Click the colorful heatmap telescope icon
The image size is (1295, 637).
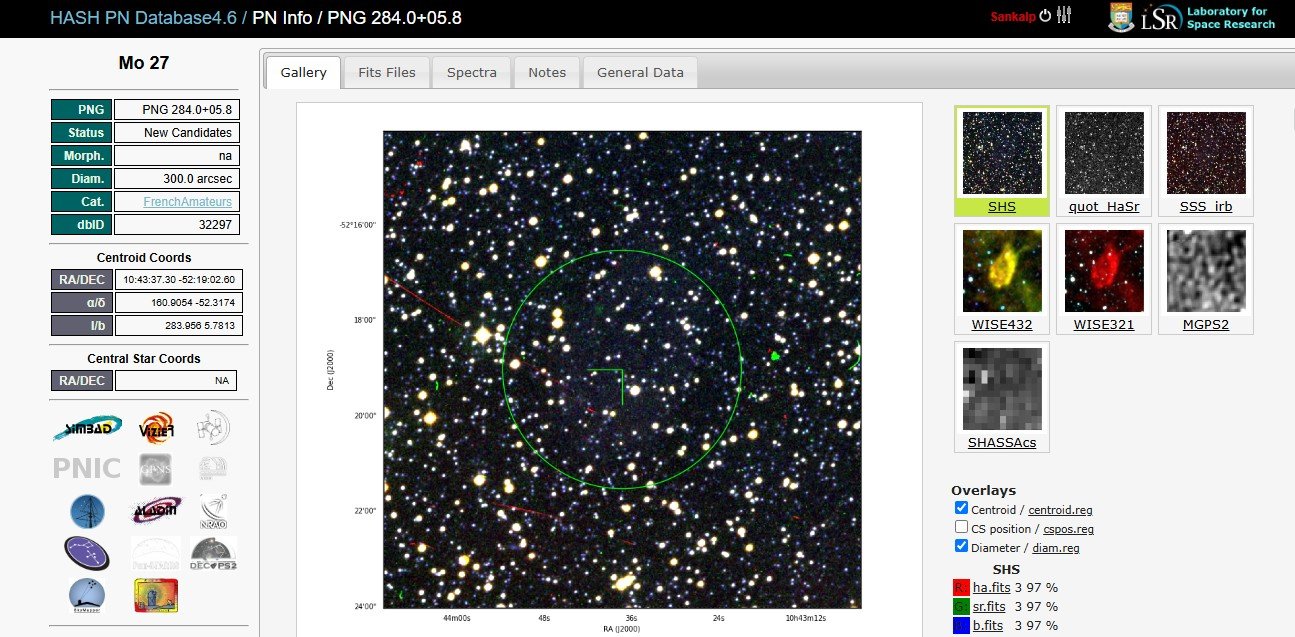pos(155,594)
